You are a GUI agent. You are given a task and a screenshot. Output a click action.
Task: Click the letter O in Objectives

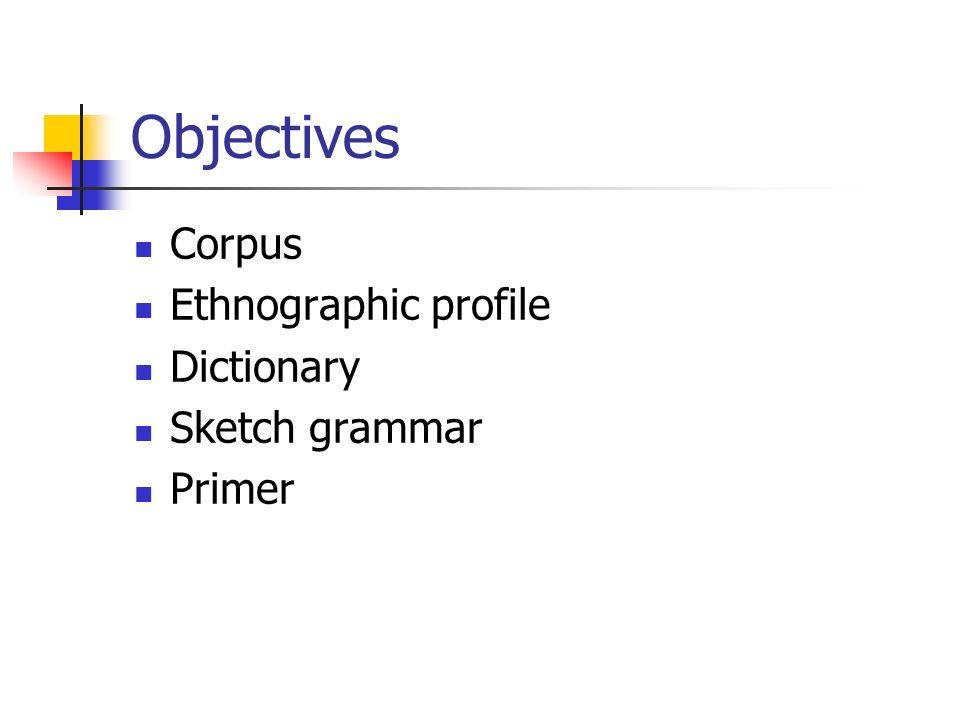pos(149,137)
